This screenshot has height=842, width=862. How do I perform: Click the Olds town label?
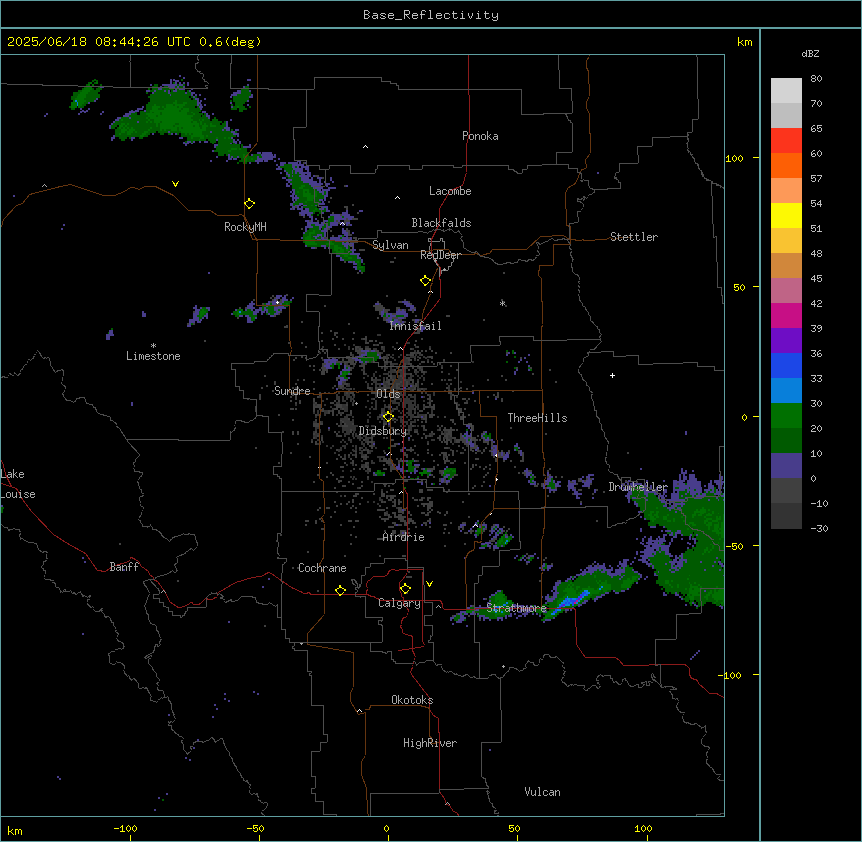tap(388, 394)
